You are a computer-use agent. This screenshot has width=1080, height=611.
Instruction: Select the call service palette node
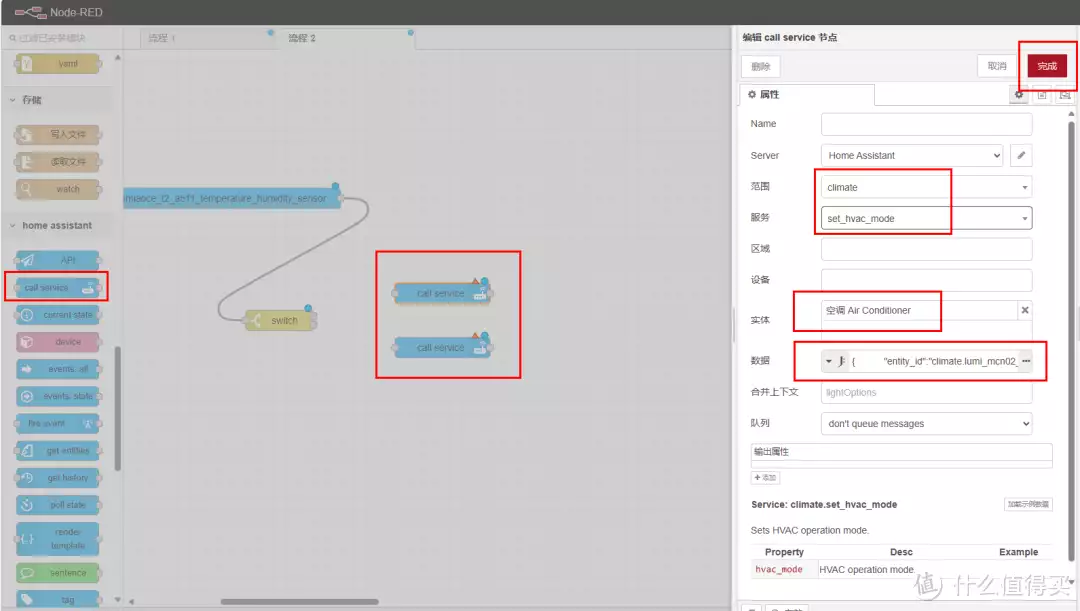tap(59, 287)
